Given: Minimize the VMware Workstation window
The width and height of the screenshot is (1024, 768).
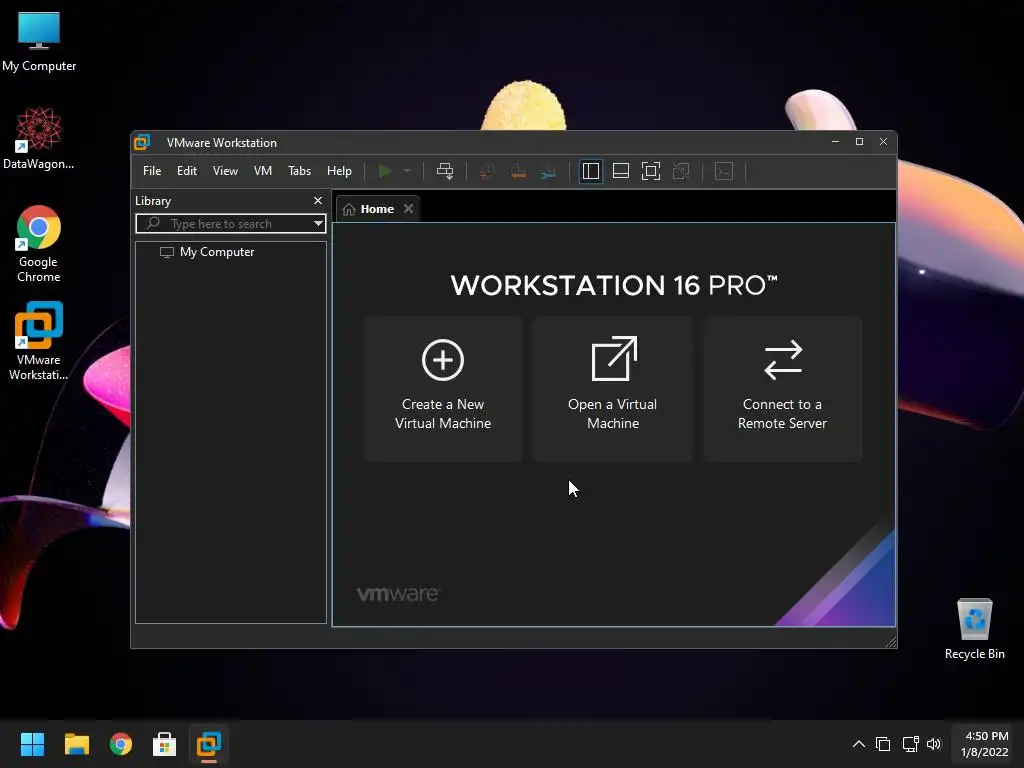Looking at the screenshot, I should pyautogui.click(x=835, y=142).
